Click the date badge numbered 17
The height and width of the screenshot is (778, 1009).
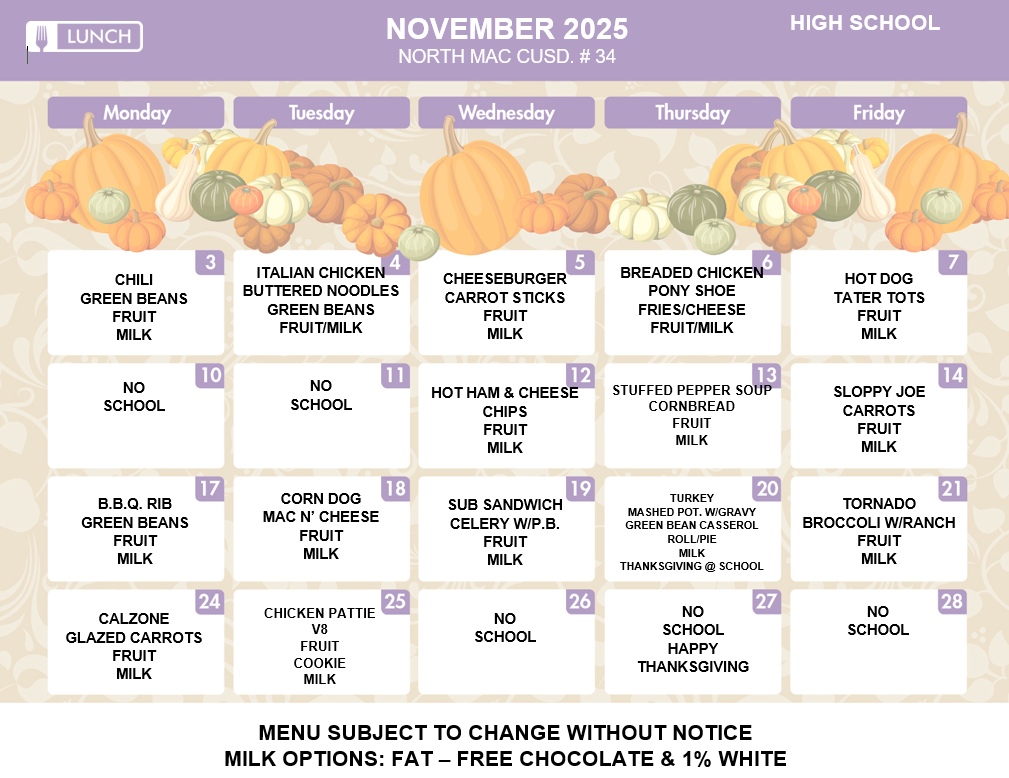[x=210, y=489]
